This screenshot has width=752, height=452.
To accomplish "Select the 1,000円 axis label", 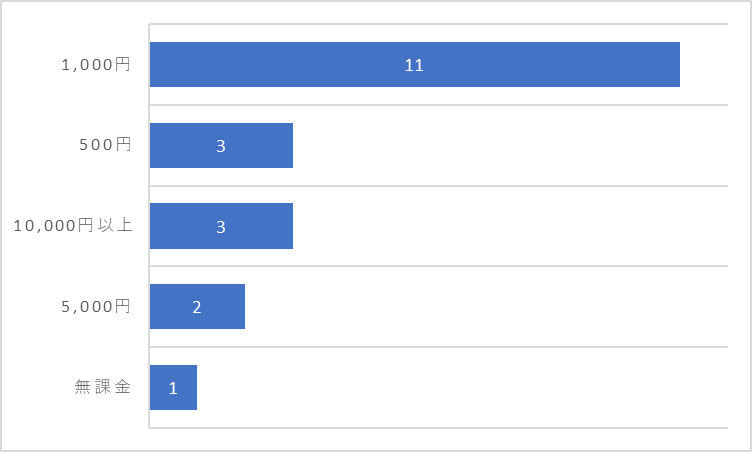I will 96,64.
